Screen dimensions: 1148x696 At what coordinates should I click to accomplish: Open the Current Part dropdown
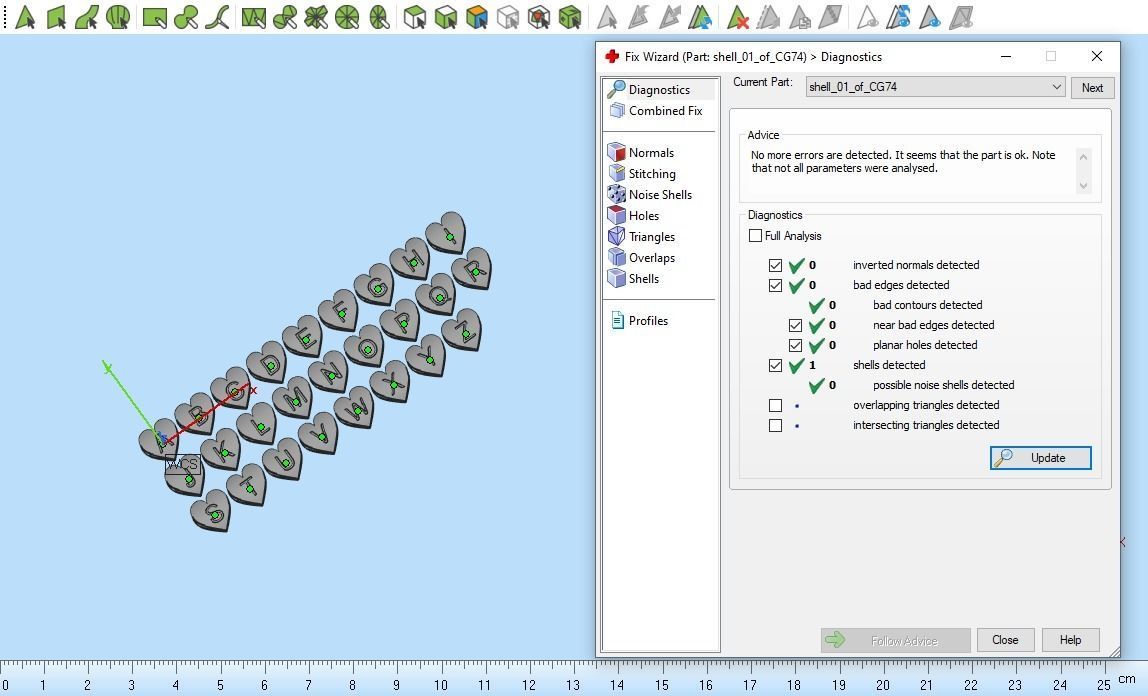pyautogui.click(x=935, y=86)
